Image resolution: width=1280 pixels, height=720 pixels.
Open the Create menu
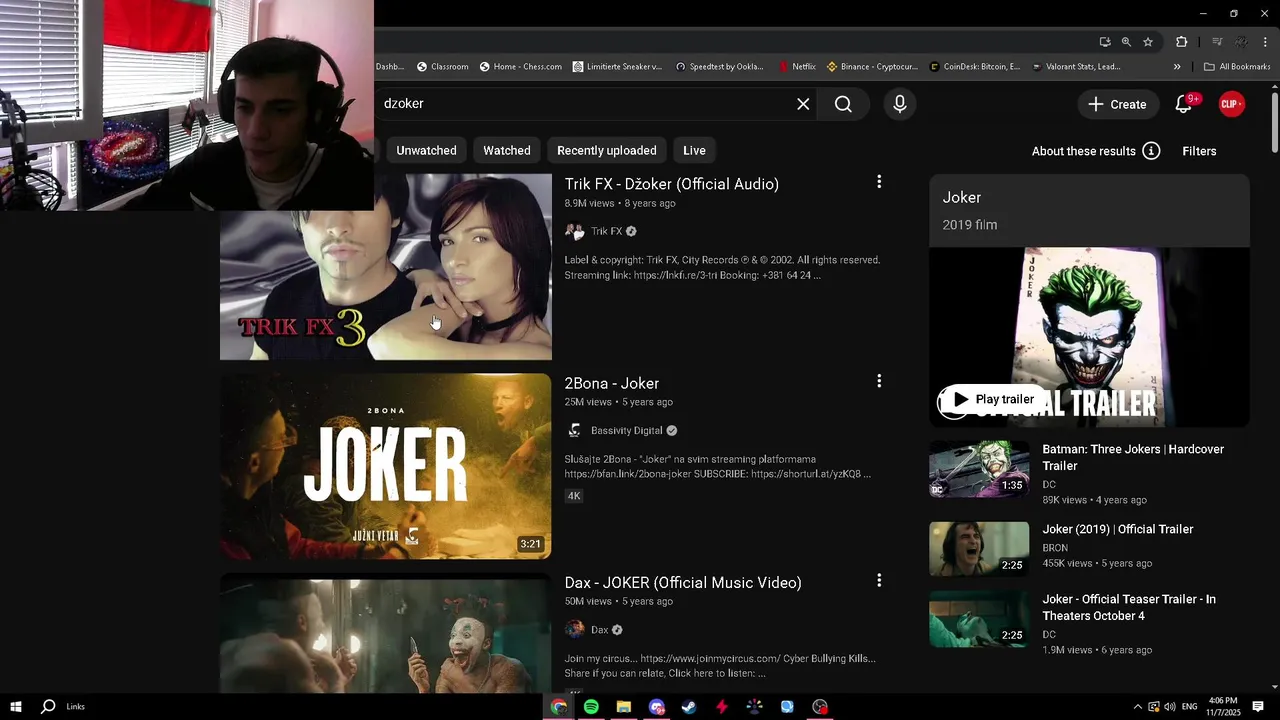point(1117,104)
